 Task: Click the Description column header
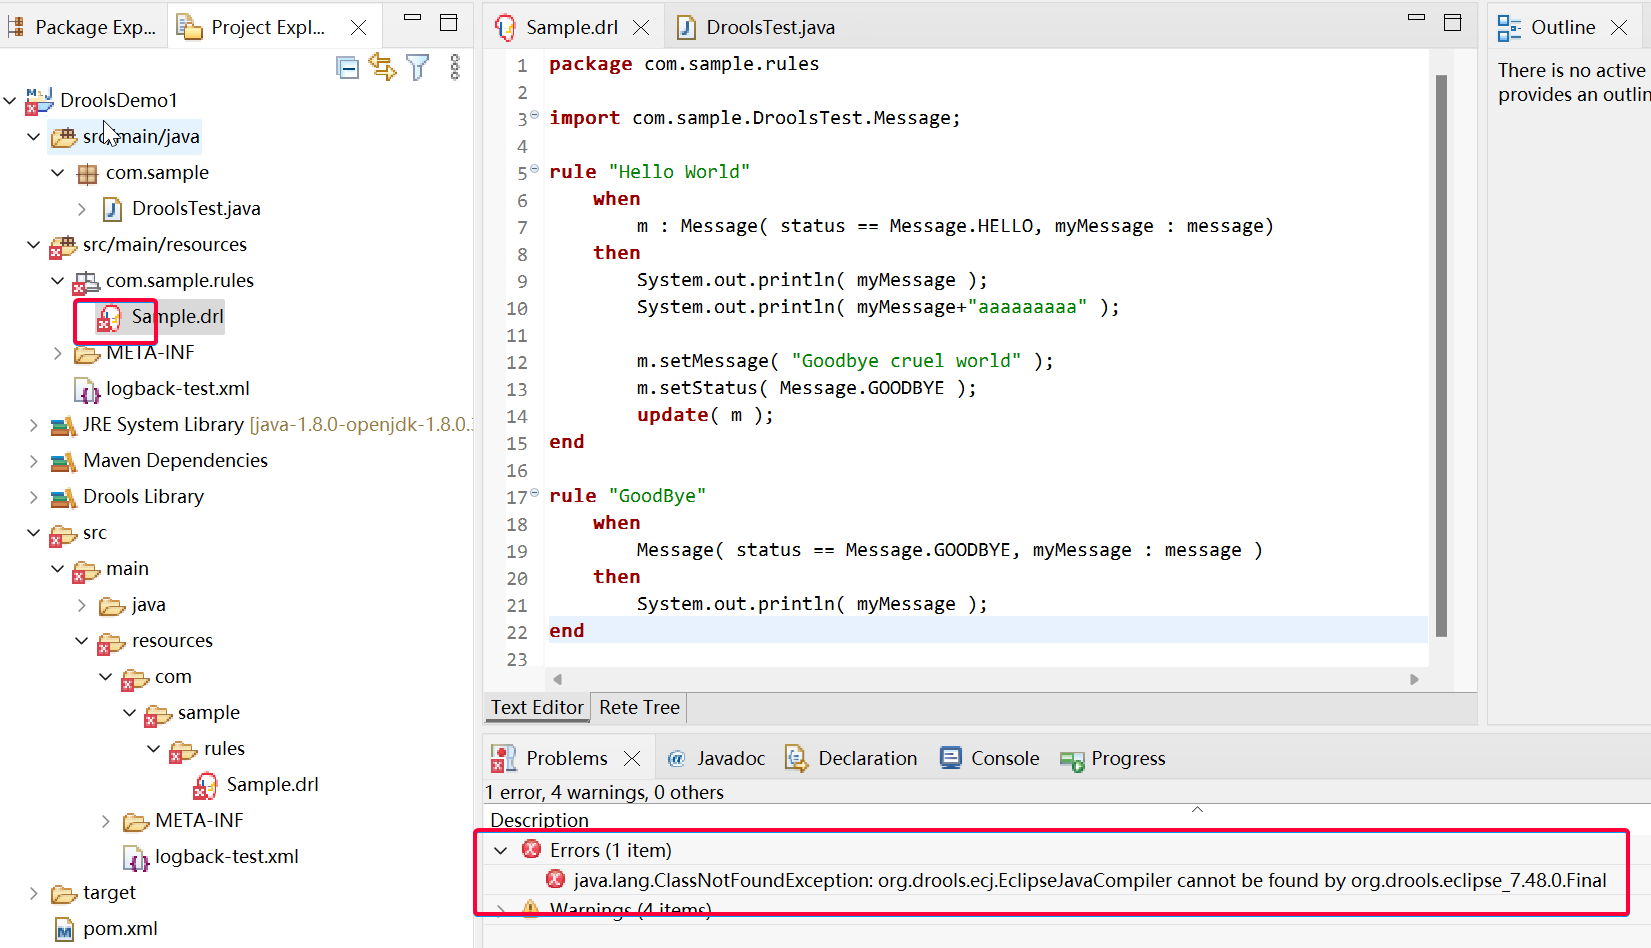(539, 820)
